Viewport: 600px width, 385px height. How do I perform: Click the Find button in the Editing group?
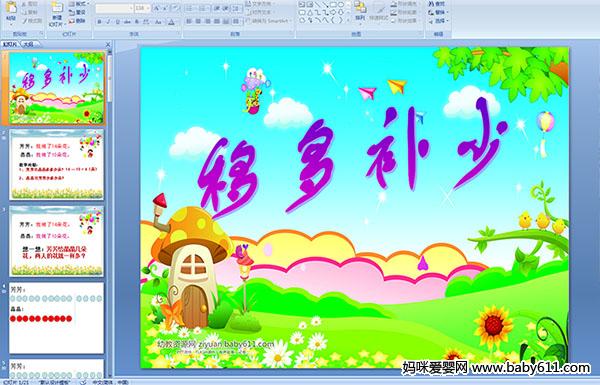pyautogui.click(x=437, y=4)
